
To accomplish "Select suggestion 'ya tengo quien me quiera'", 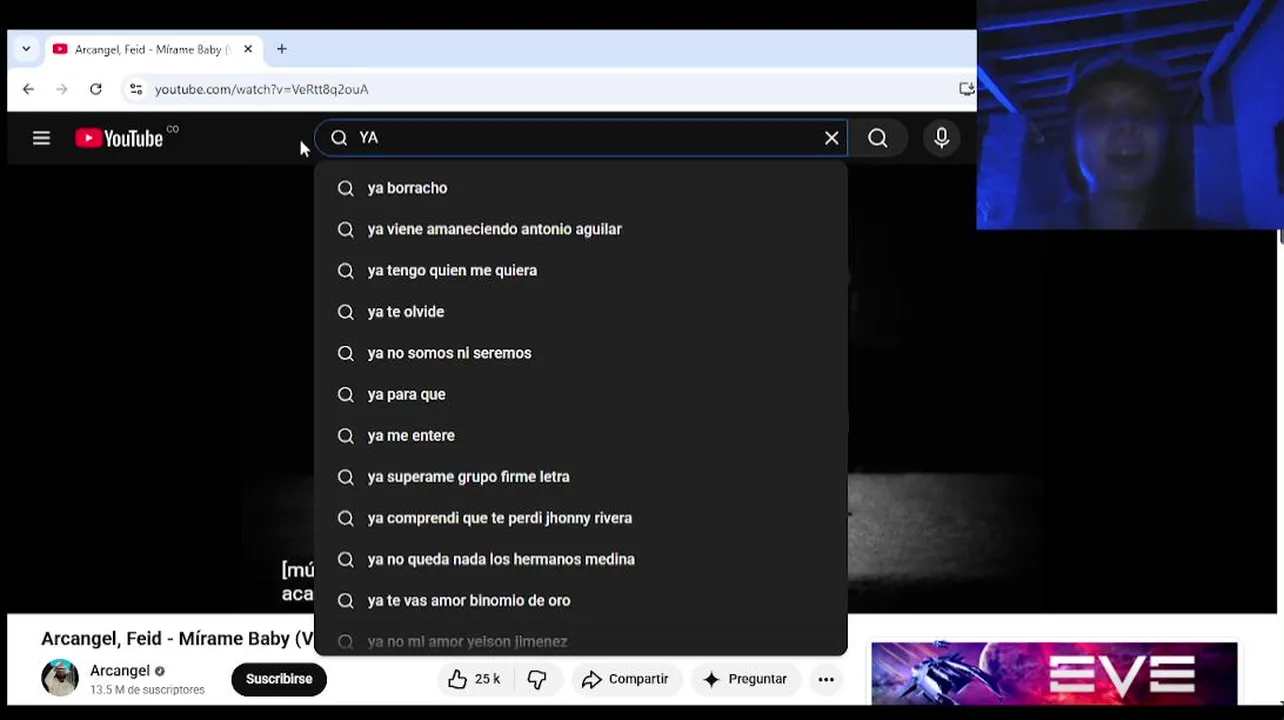I will 580,270.
